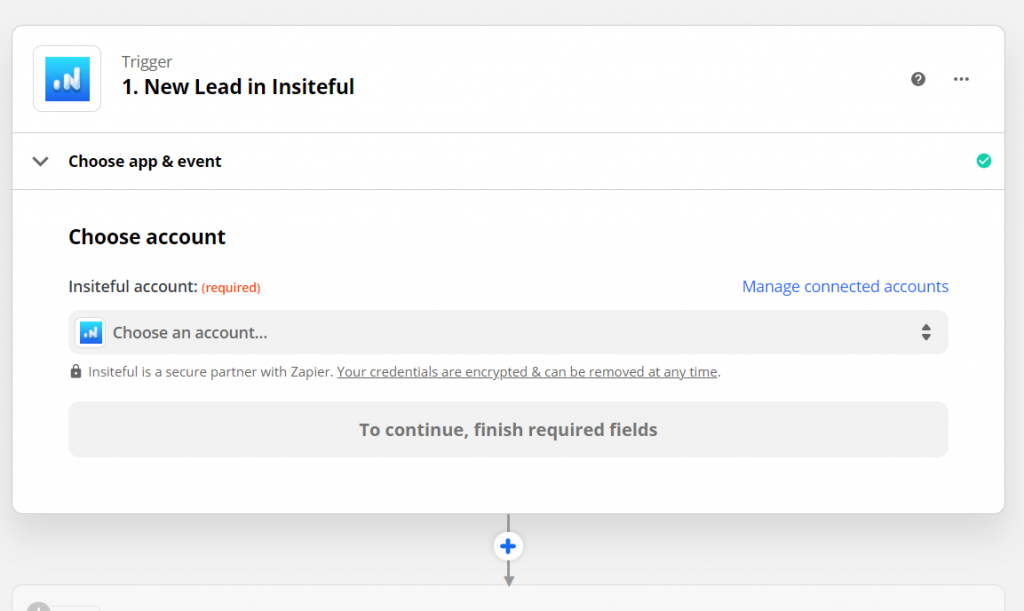Open the help question mark icon

(x=918, y=79)
